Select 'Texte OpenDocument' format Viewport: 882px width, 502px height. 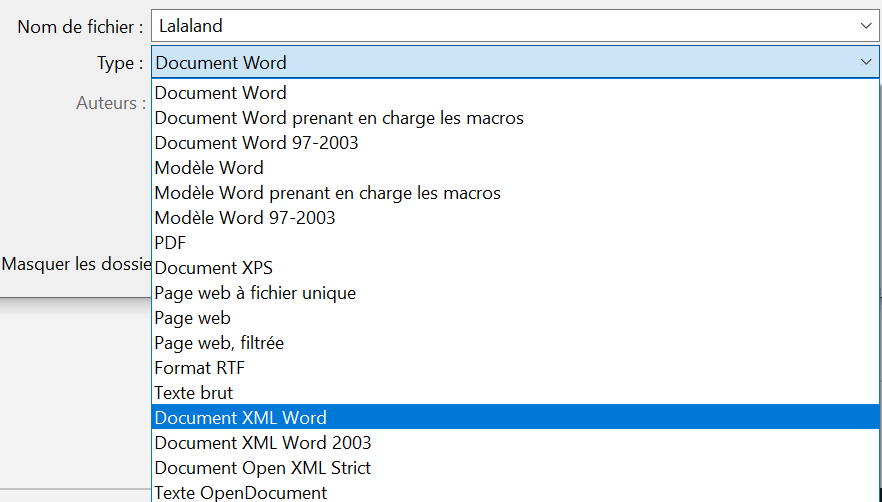click(x=515, y=492)
